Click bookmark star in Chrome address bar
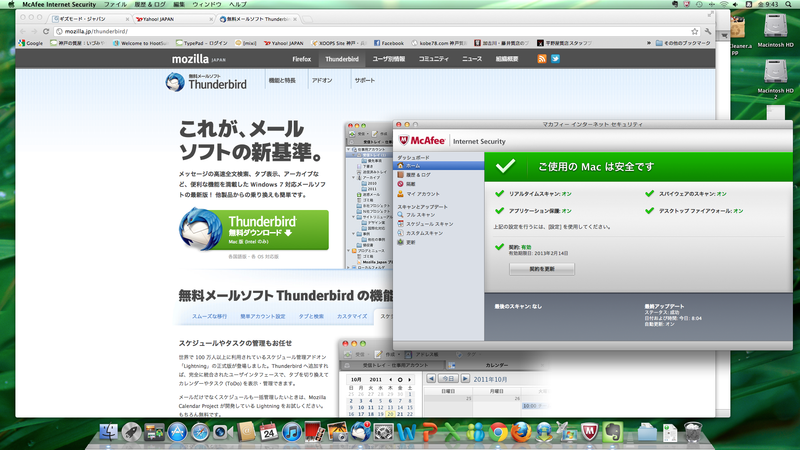The image size is (800, 450). coord(694,31)
